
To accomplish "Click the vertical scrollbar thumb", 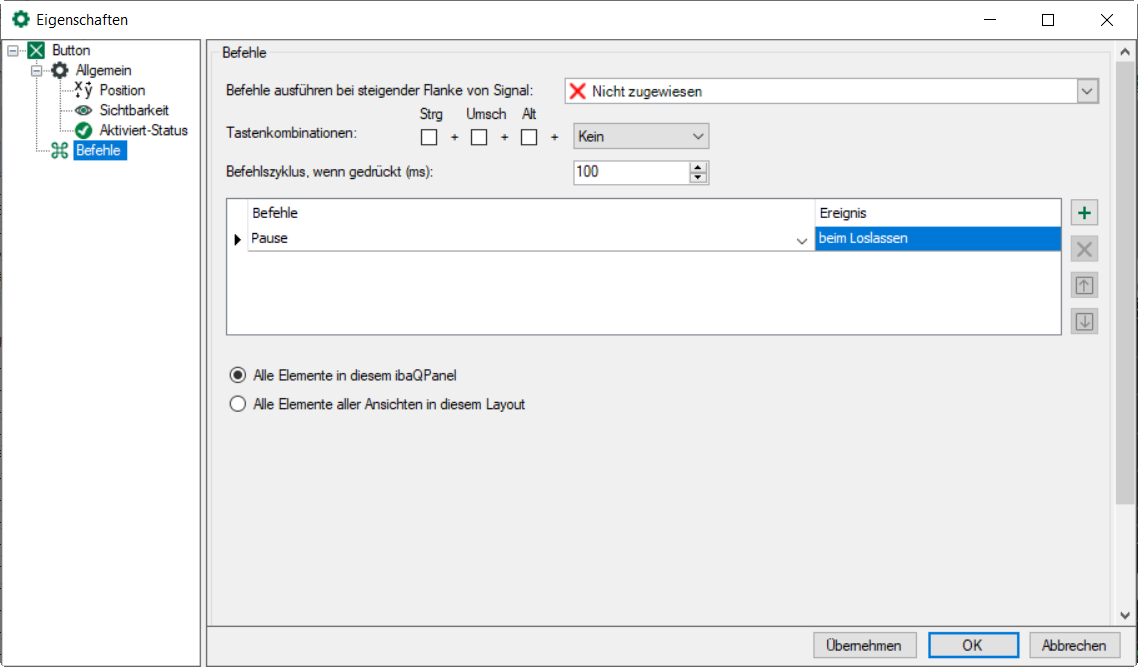I will click(x=1124, y=283).
